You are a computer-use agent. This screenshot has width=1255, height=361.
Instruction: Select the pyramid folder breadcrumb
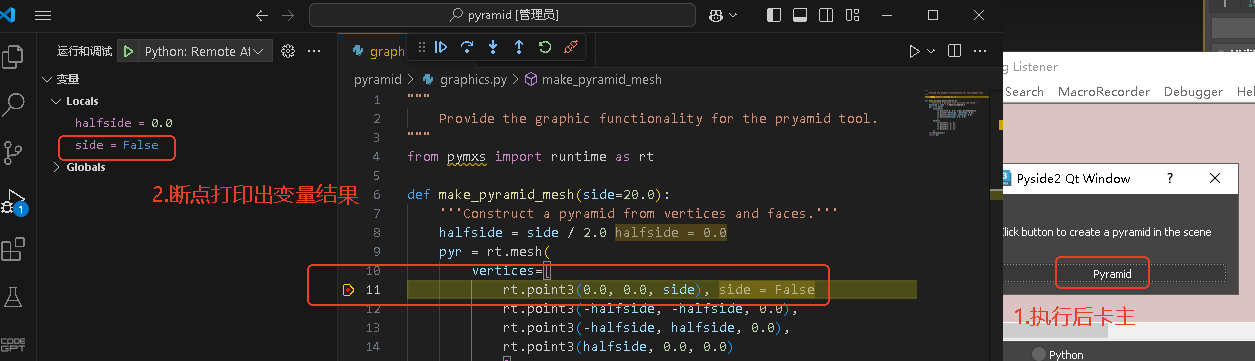point(377,79)
